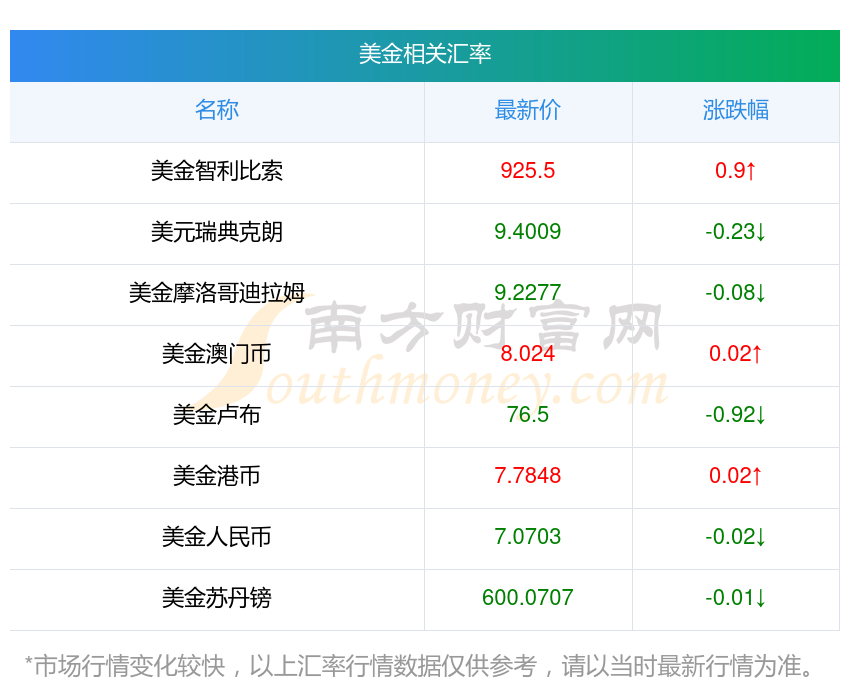Viewport: 850px width, 697px height.
Task: Select the 最新价 column header
Action: coord(527,110)
